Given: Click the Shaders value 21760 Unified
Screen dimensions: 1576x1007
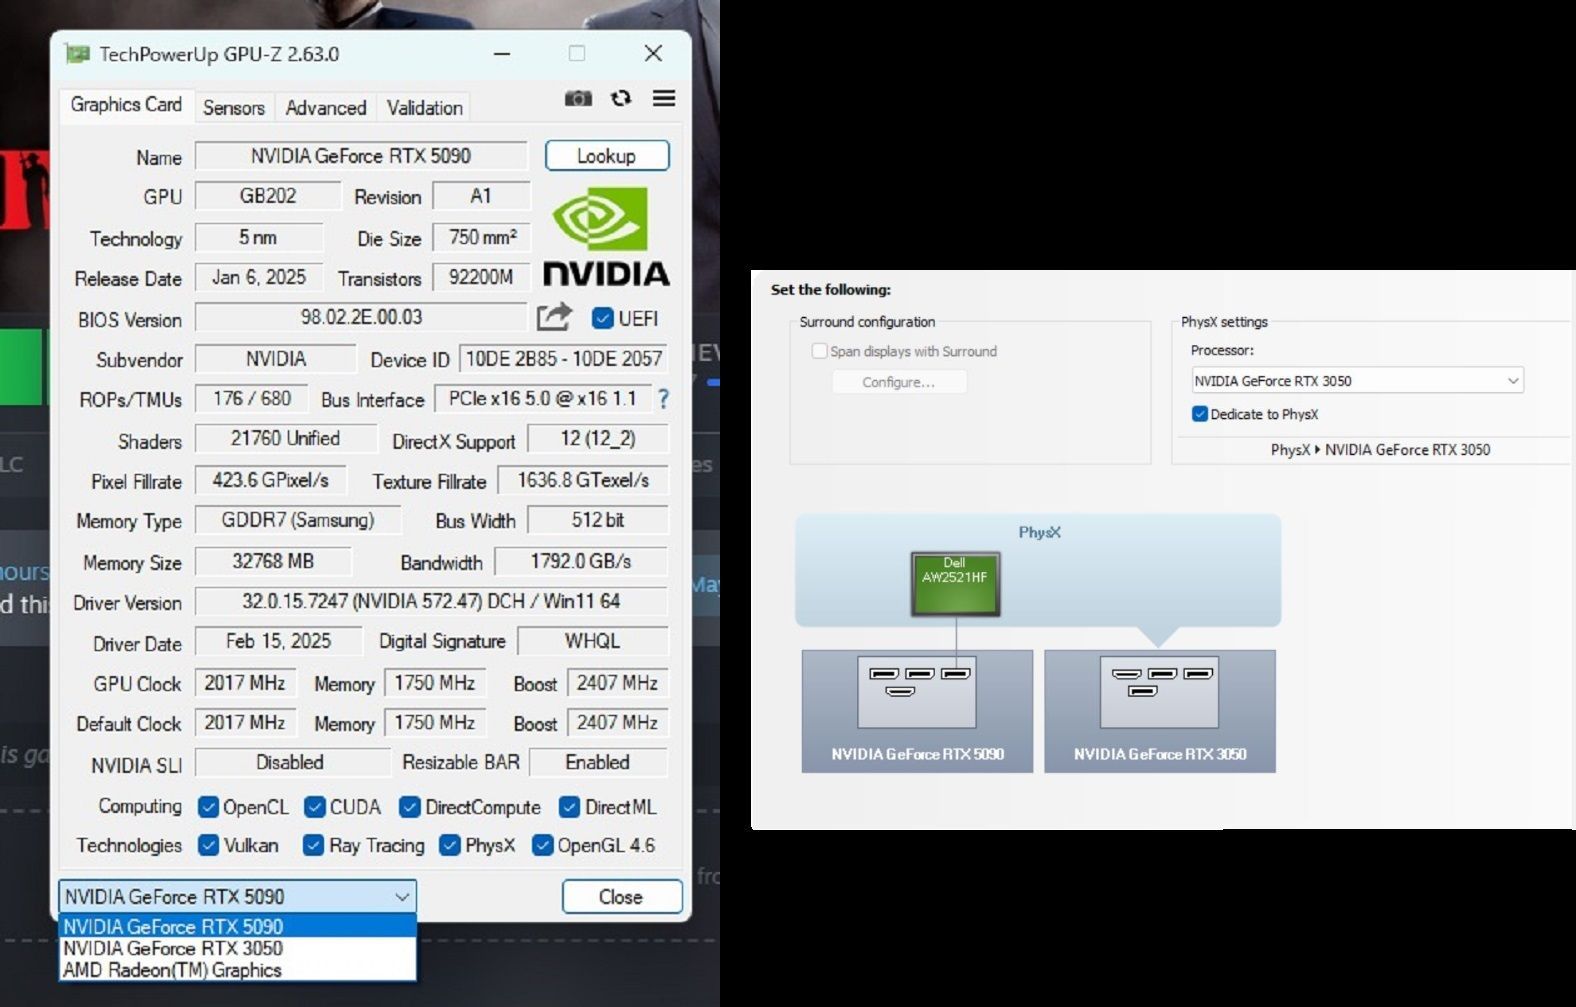Looking at the screenshot, I should tap(286, 438).
